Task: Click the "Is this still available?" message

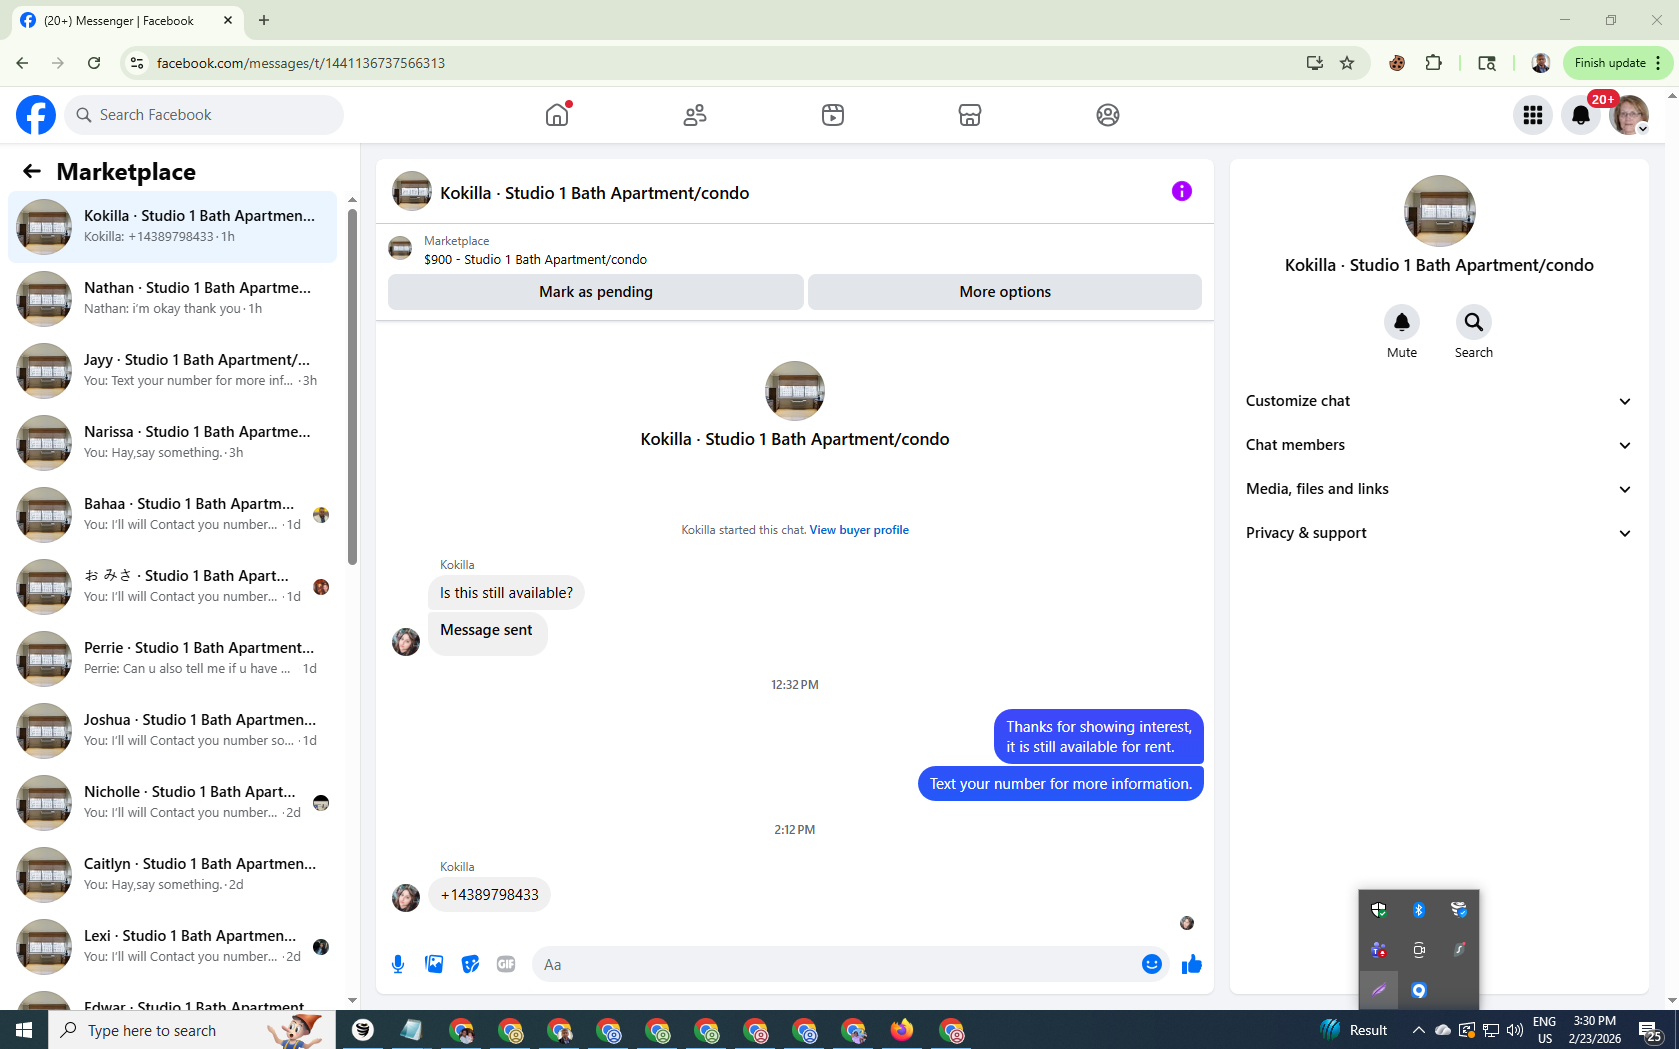Action: click(x=506, y=593)
